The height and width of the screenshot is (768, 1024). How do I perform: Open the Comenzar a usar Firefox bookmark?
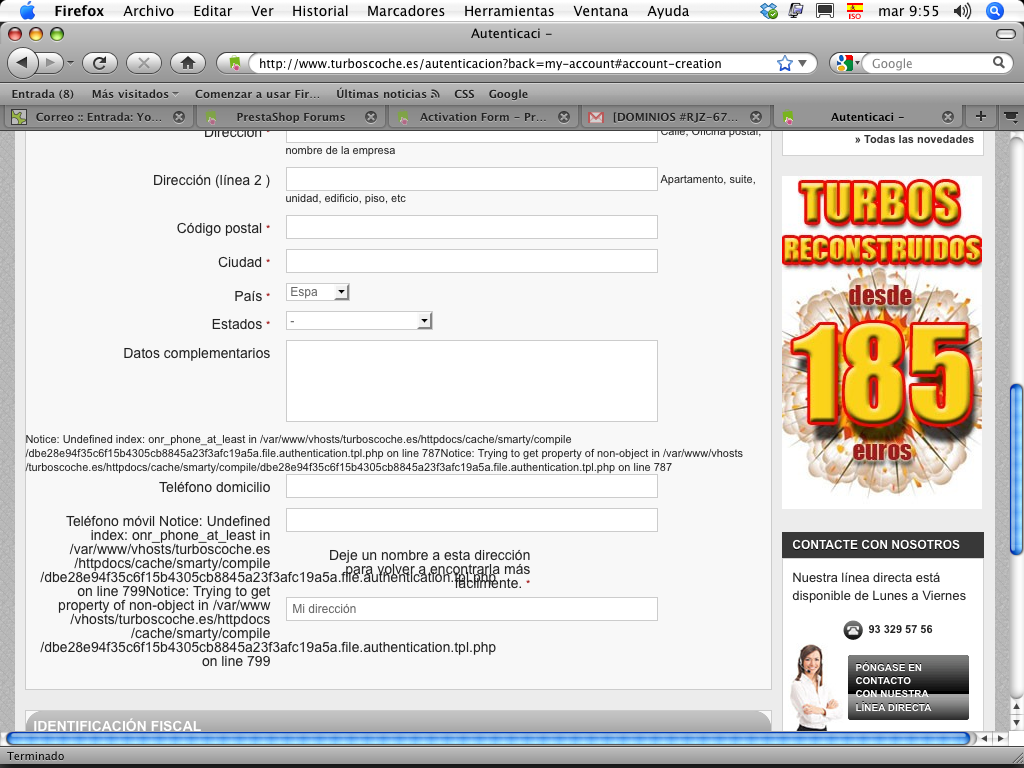[x=257, y=94]
